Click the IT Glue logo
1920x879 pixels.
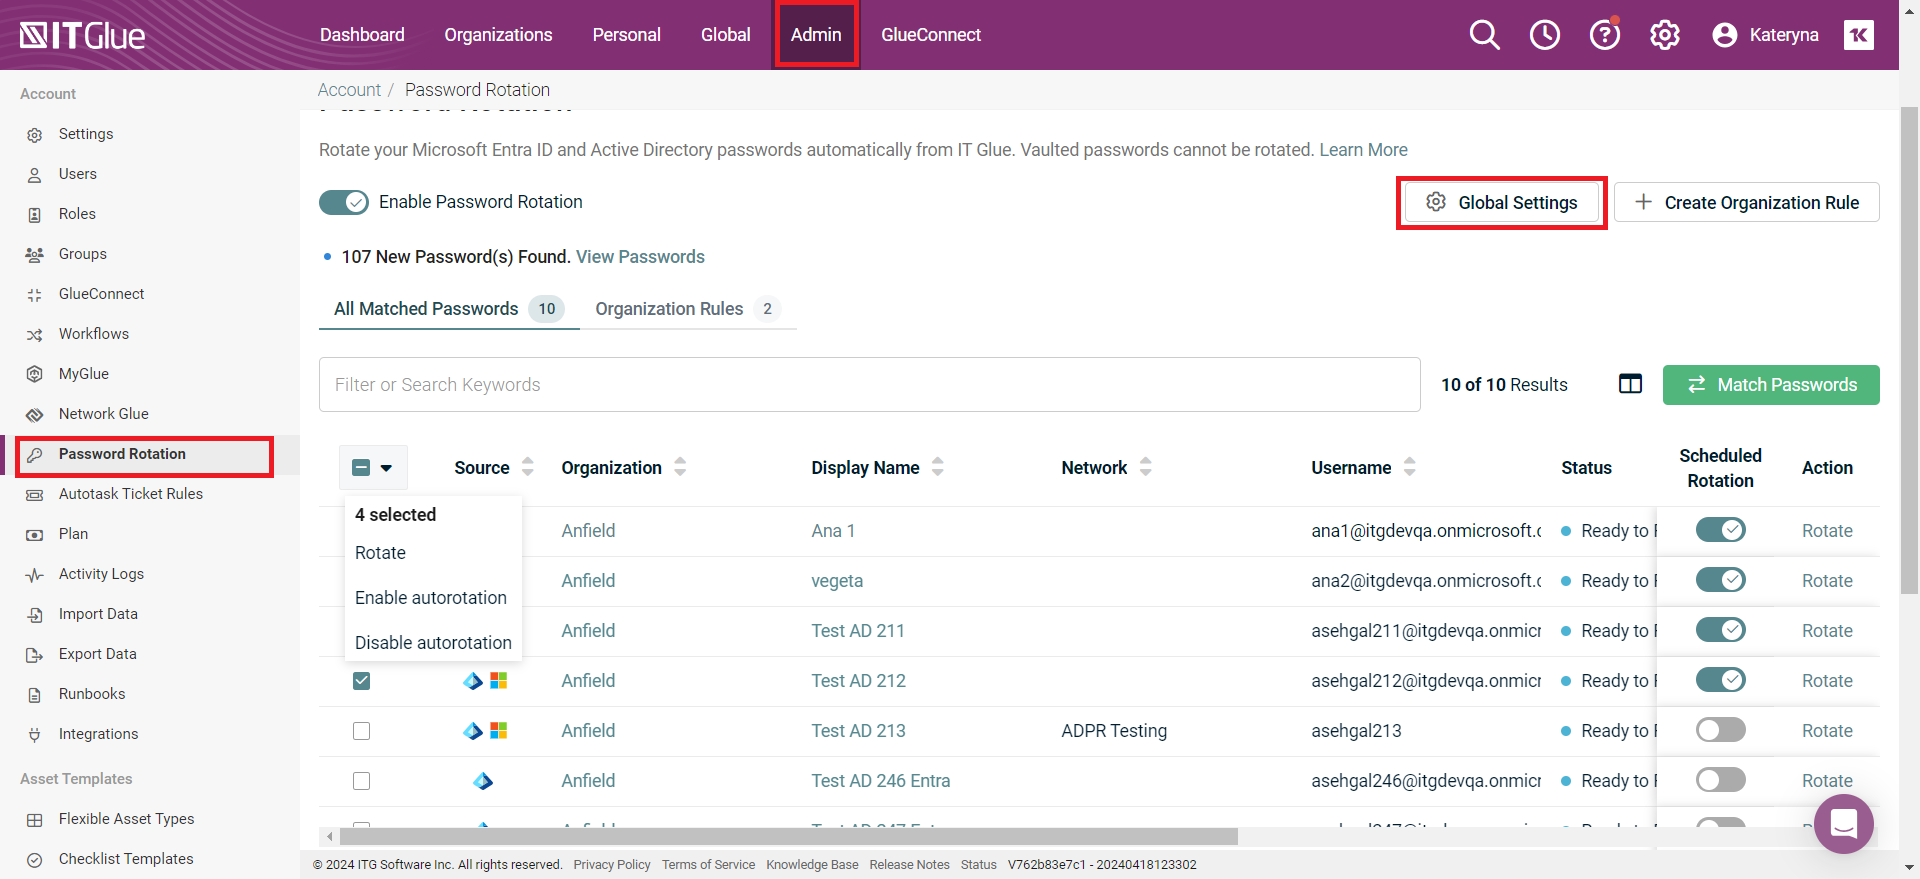pos(82,36)
